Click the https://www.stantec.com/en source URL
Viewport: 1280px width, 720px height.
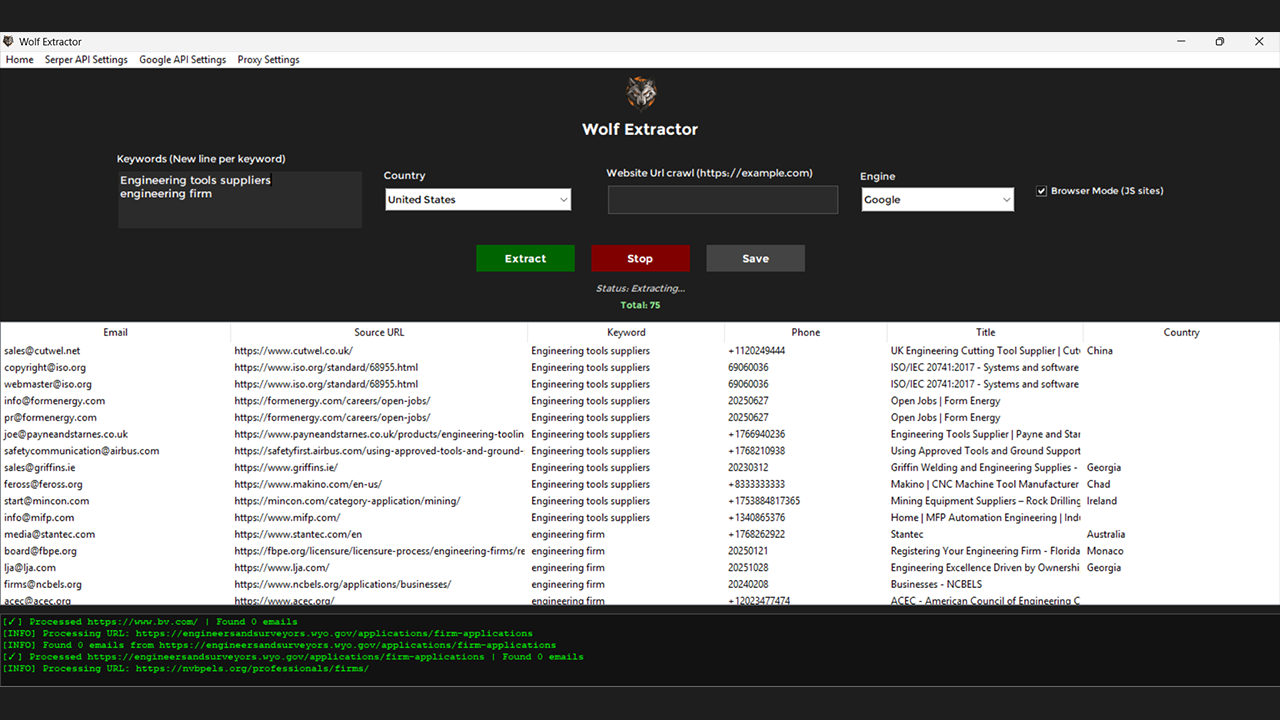pos(298,534)
